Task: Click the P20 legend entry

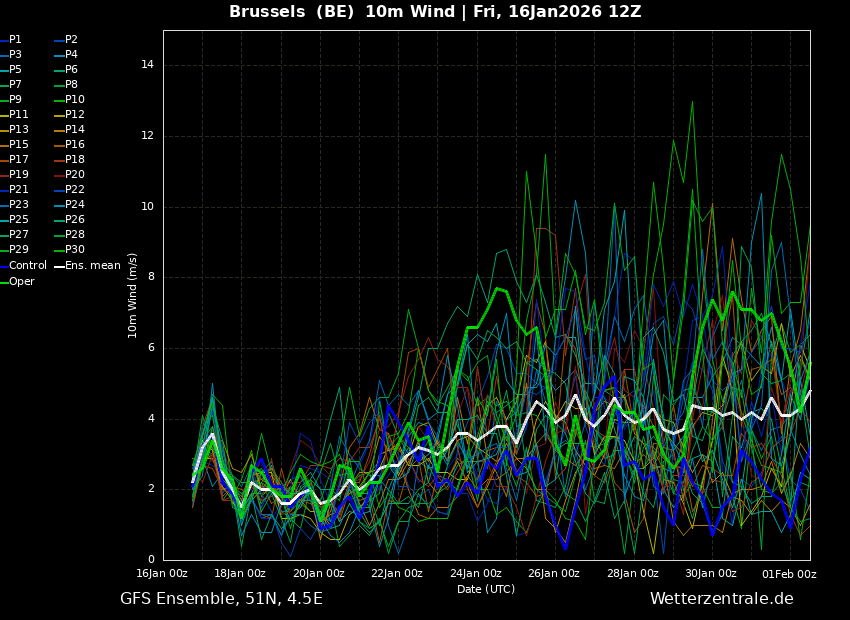Action: pyautogui.click(x=70, y=175)
